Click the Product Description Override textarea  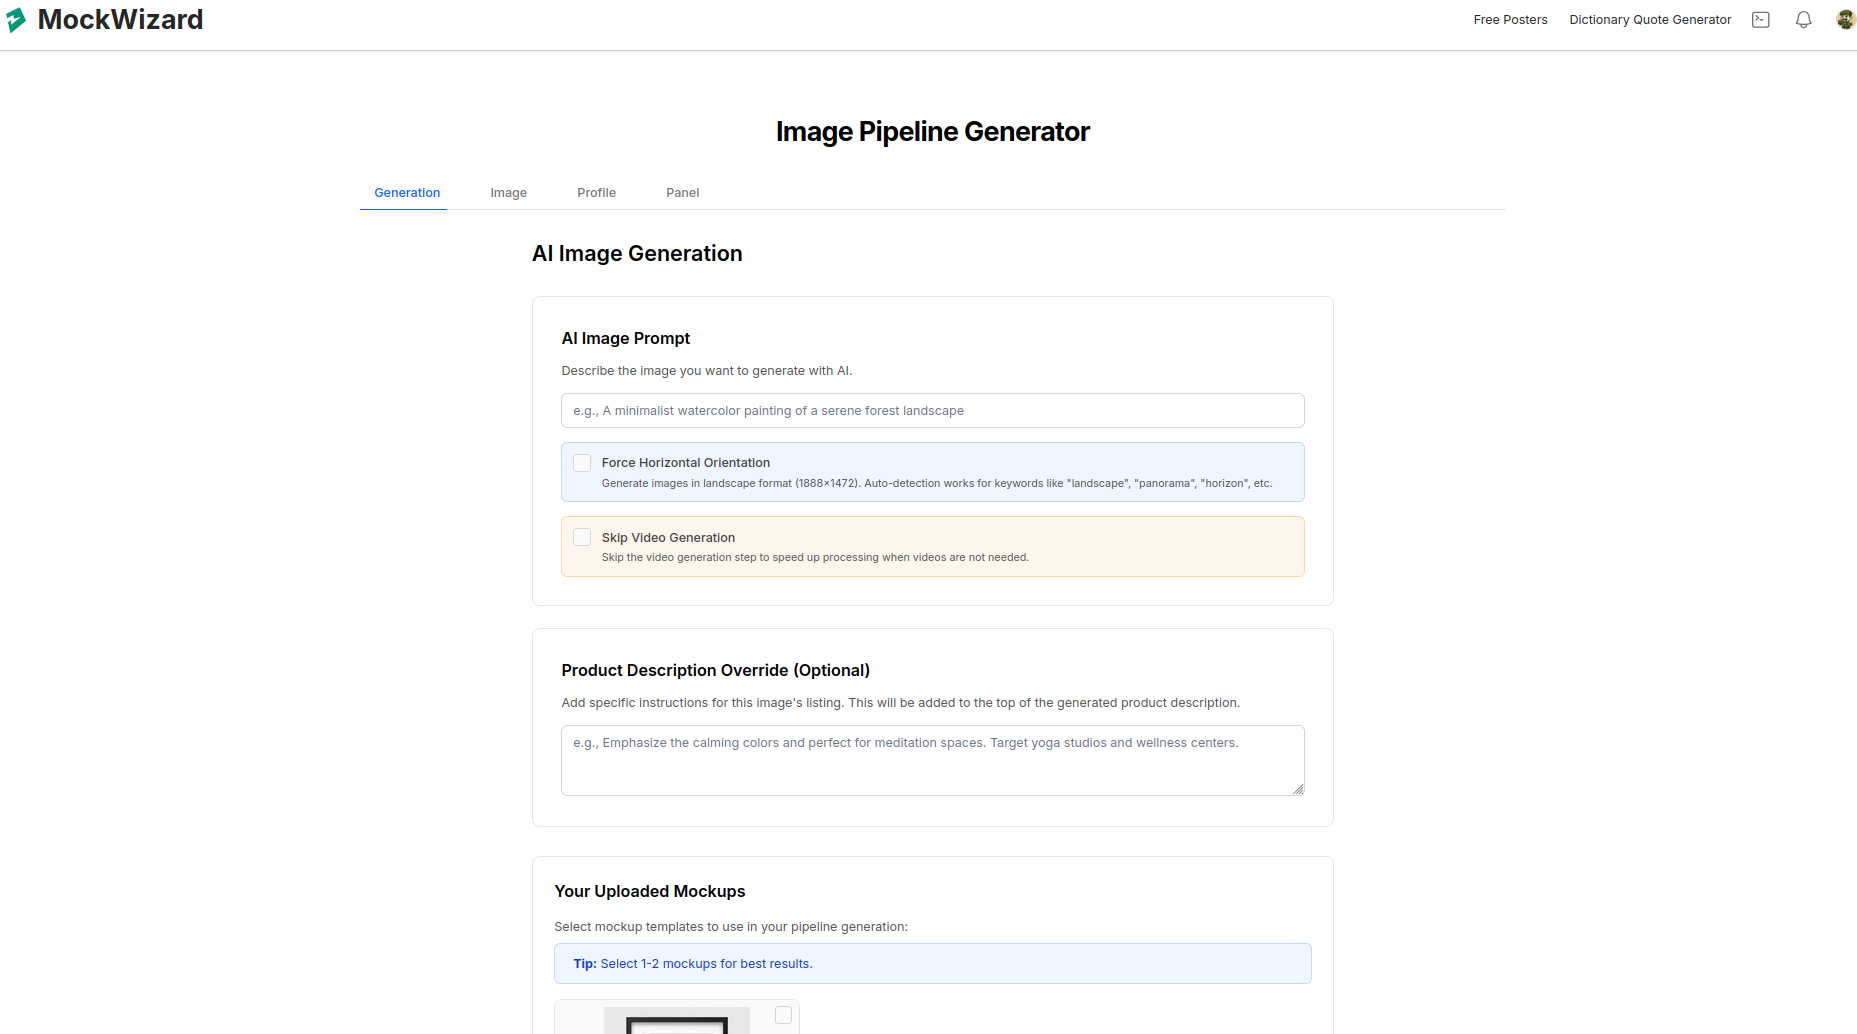tap(932, 760)
